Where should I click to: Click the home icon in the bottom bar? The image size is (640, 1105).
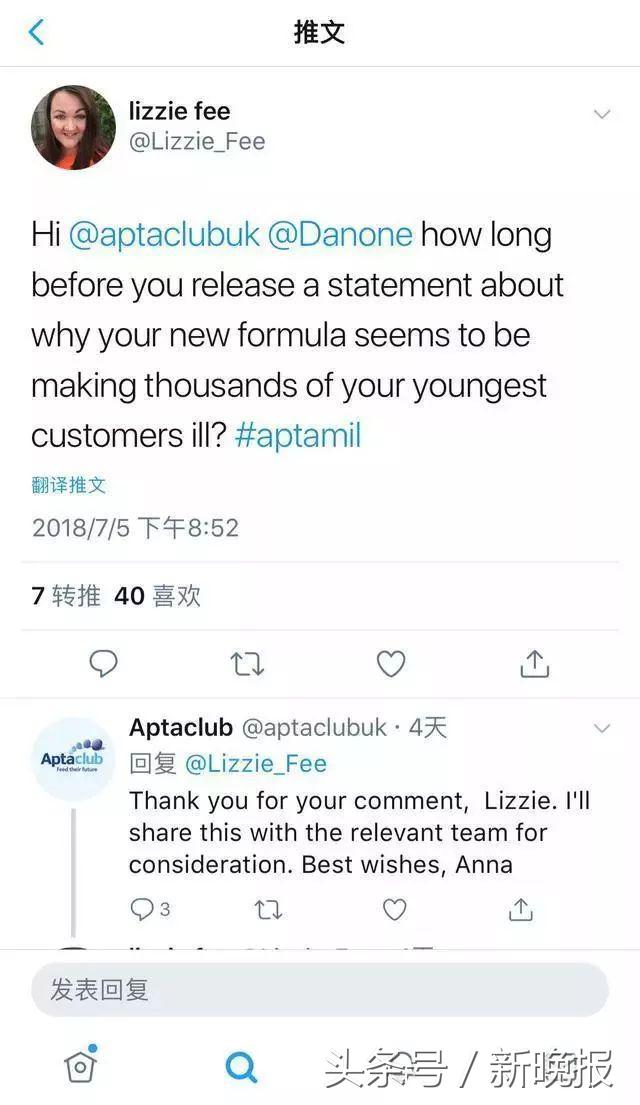80,1068
